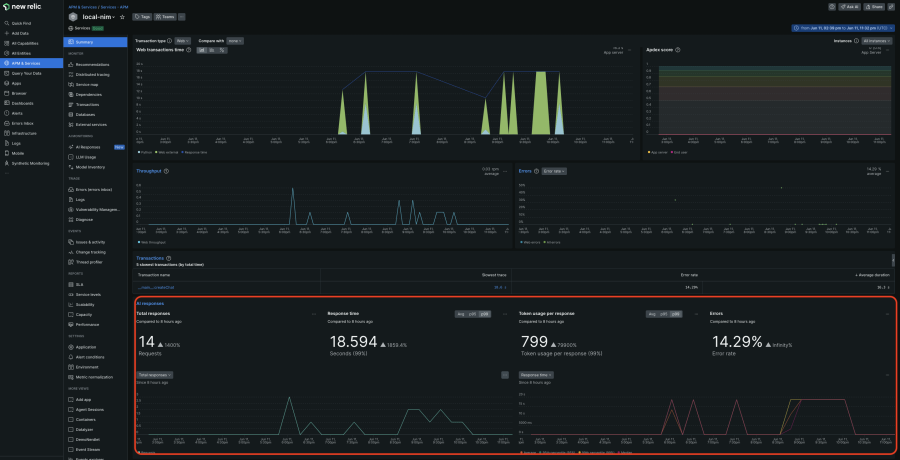900x460 pixels.
Task: Open the Ask AI assistant
Action: coord(850,5)
